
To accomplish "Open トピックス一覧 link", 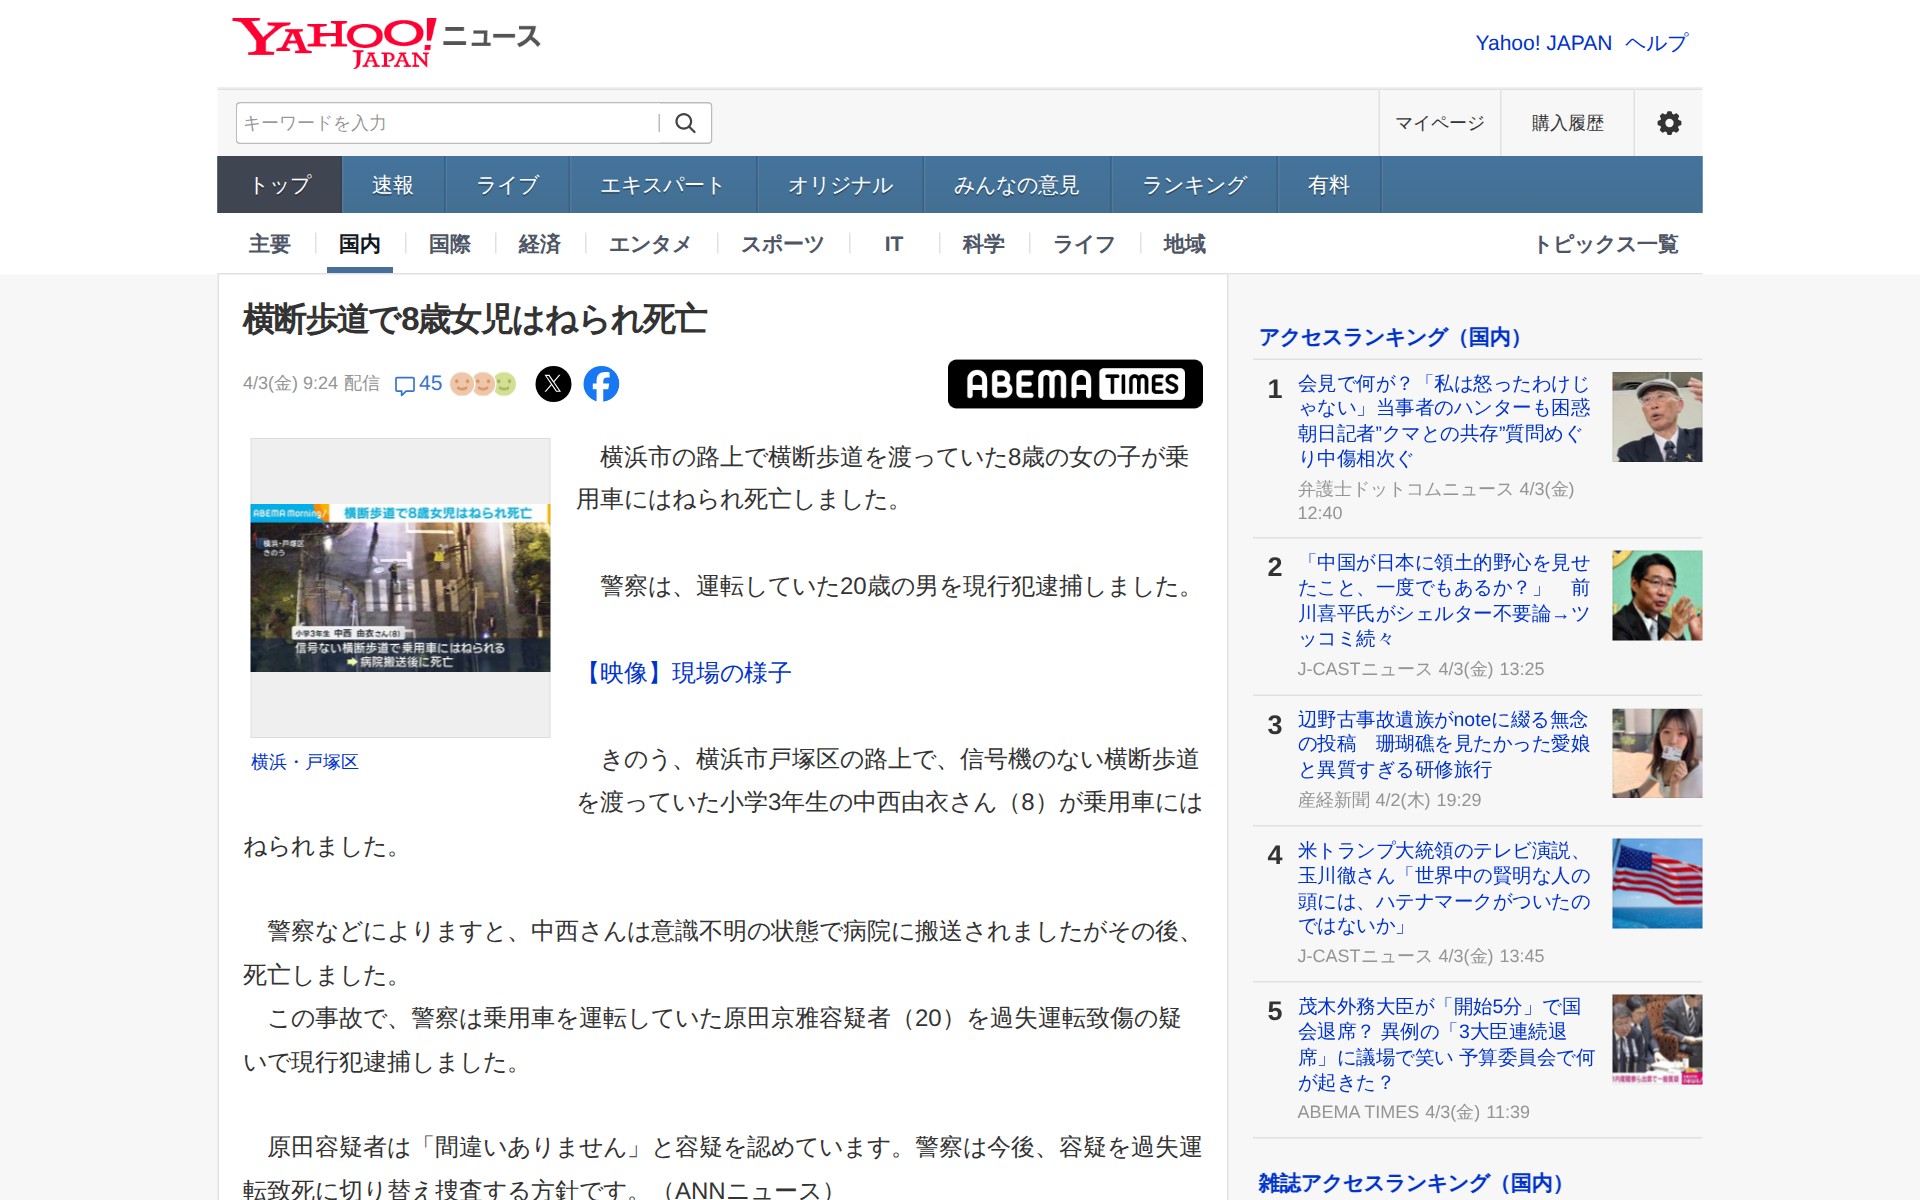I will (x=1606, y=244).
